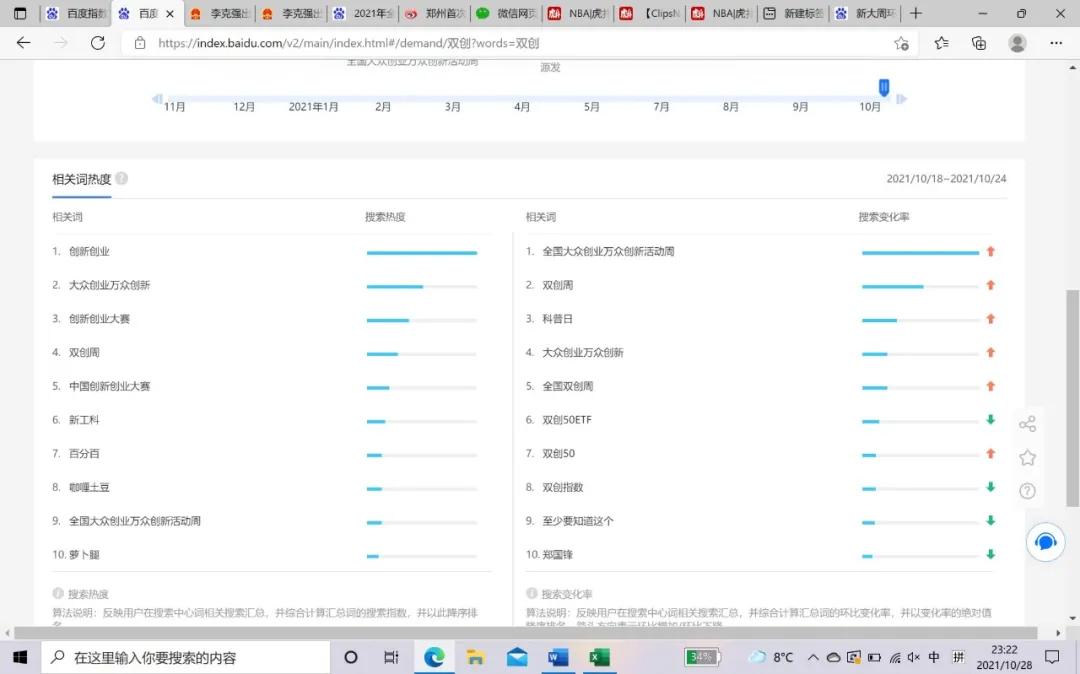Click help question icon on right sidebar
The height and width of the screenshot is (674, 1080).
coord(1027,491)
